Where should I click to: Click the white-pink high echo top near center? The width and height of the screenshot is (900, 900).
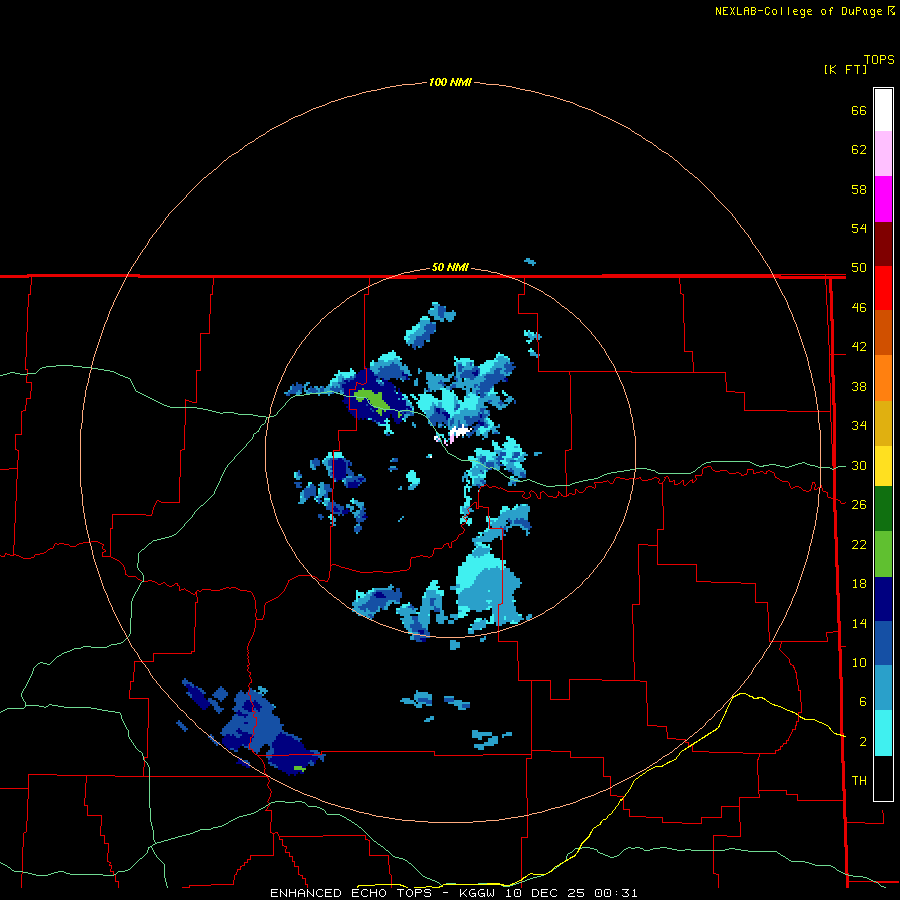458,433
